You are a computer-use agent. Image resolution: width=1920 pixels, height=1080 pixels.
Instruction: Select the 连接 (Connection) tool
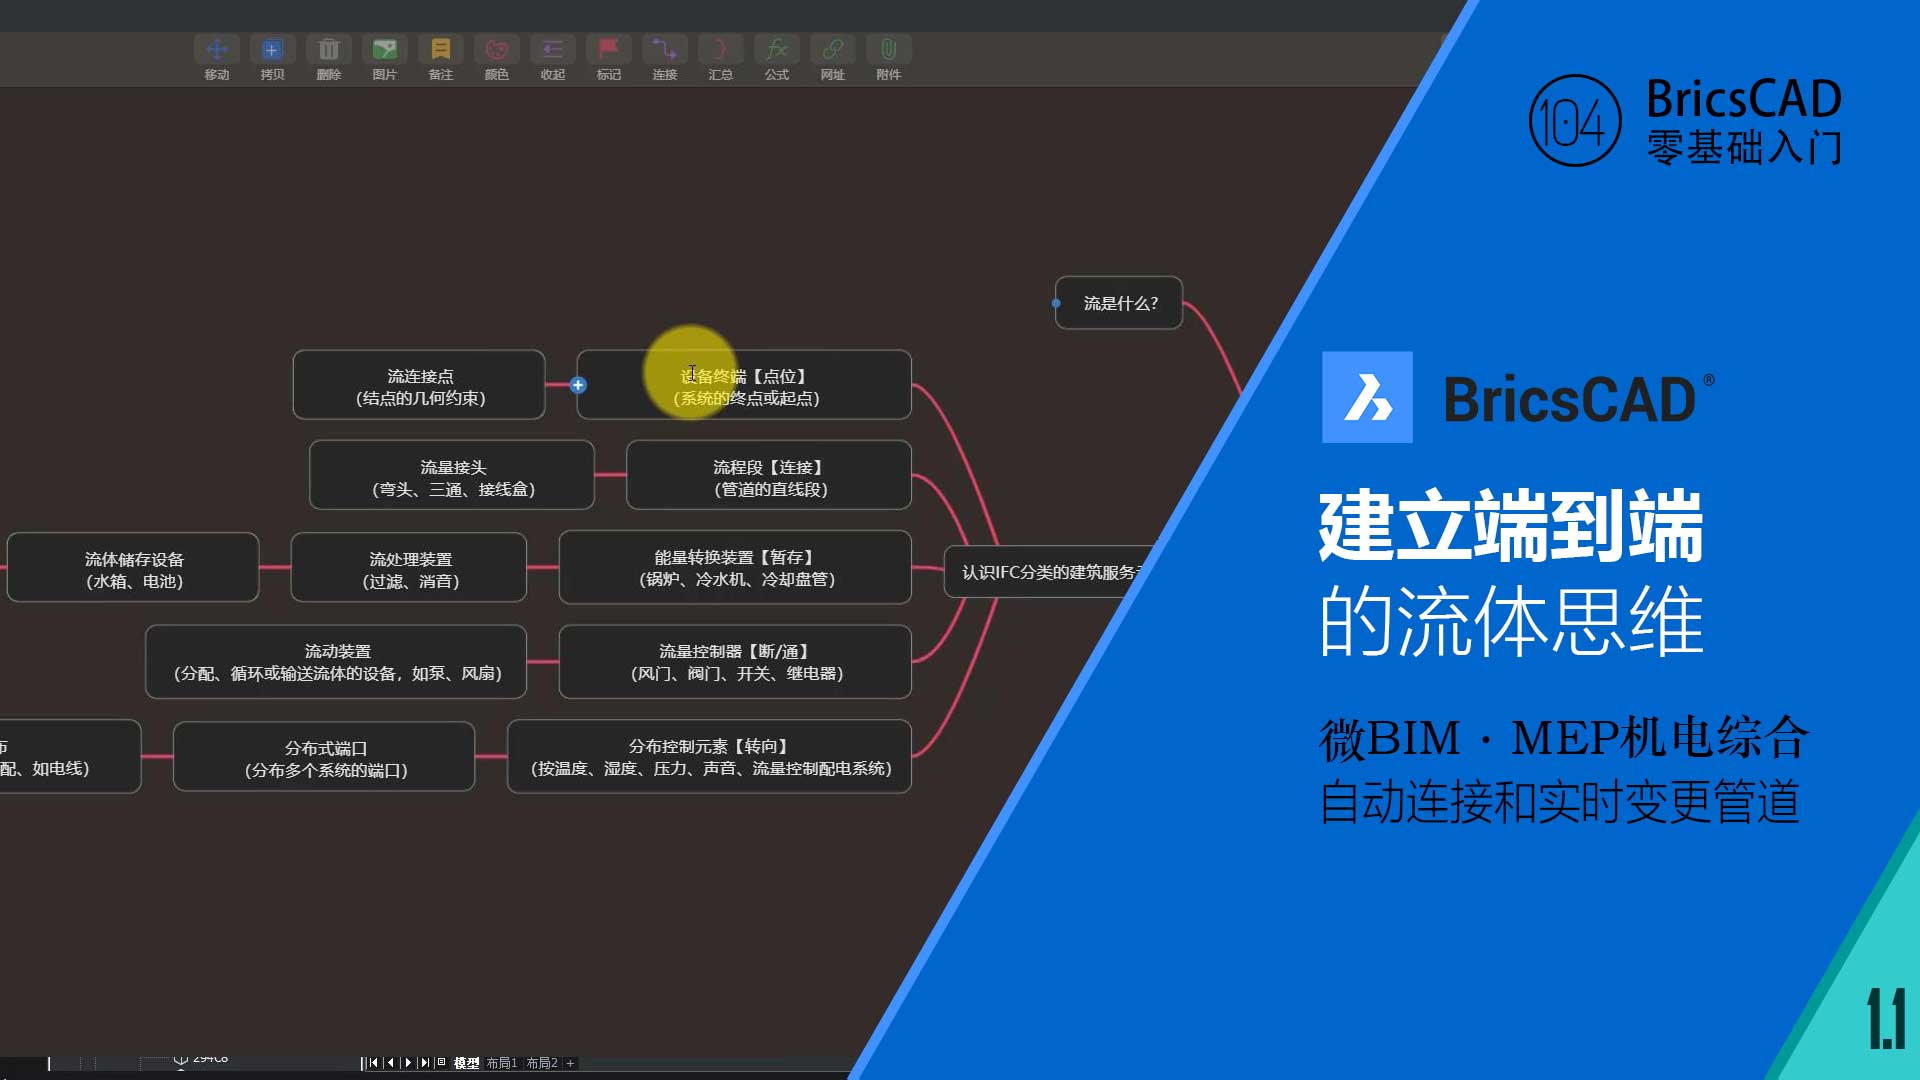[x=664, y=50]
